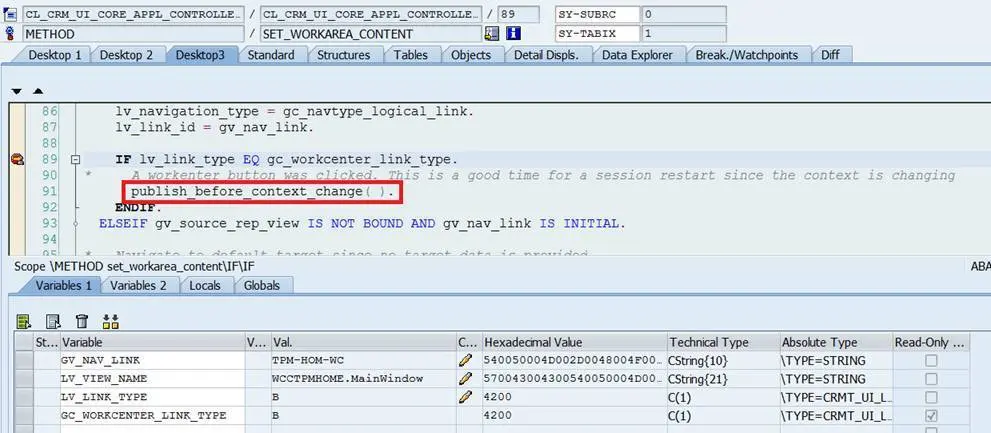
Task: Click the line number field showing 89
Action: [518, 14]
